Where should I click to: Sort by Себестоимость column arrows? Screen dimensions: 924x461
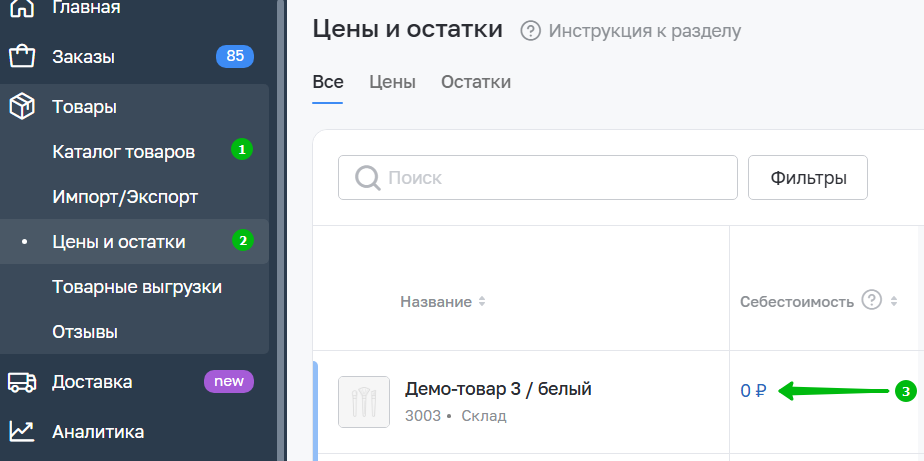tap(893, 301)
